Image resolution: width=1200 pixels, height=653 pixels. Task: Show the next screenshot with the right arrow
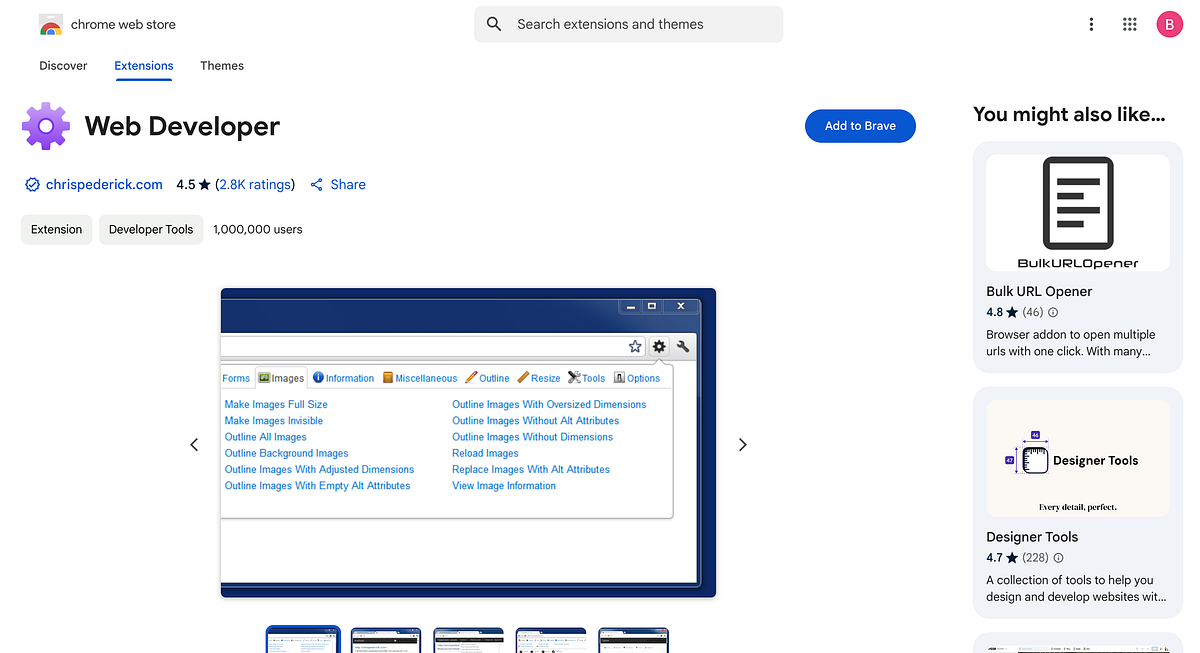click(x=742, y=444)
